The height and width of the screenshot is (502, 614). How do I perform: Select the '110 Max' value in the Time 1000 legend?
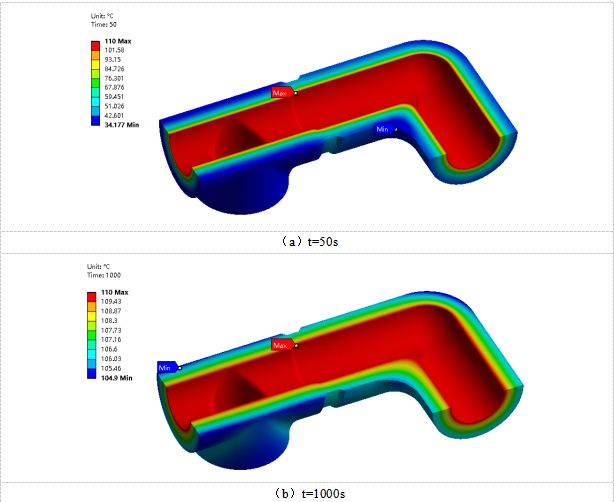(115, 293)
